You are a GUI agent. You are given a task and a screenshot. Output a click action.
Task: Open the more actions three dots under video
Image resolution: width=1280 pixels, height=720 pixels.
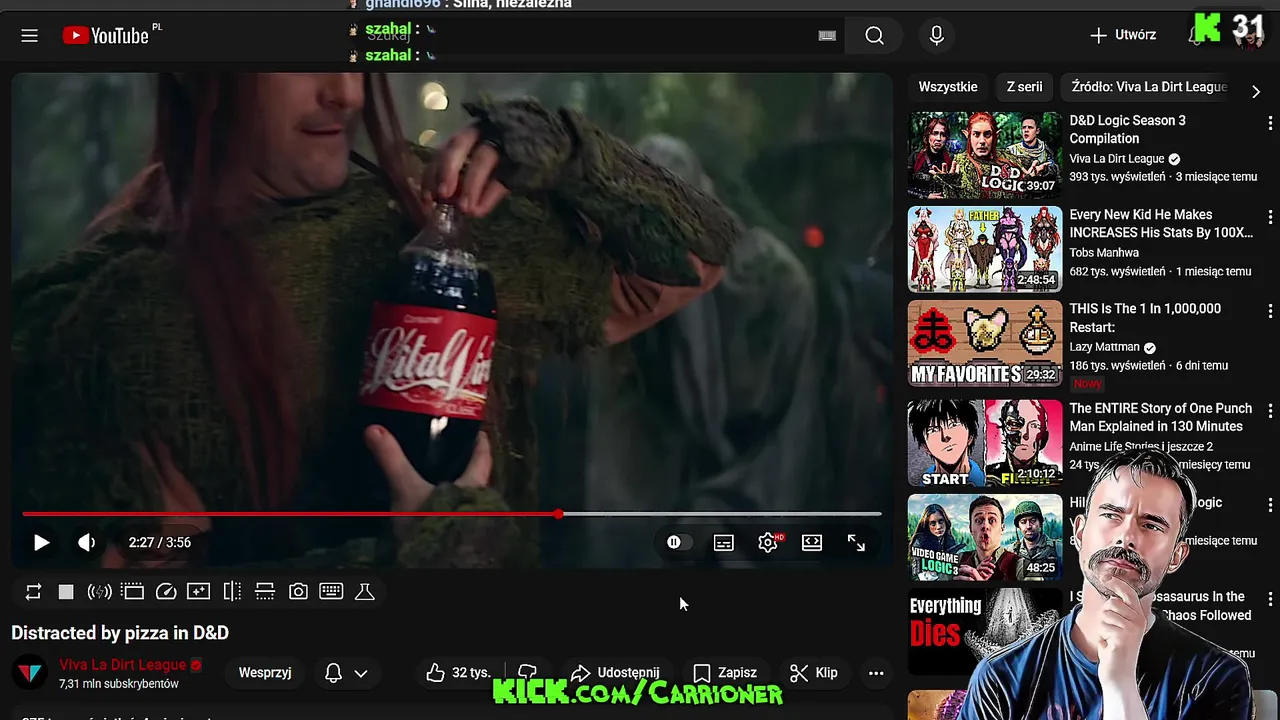(876, 673)
